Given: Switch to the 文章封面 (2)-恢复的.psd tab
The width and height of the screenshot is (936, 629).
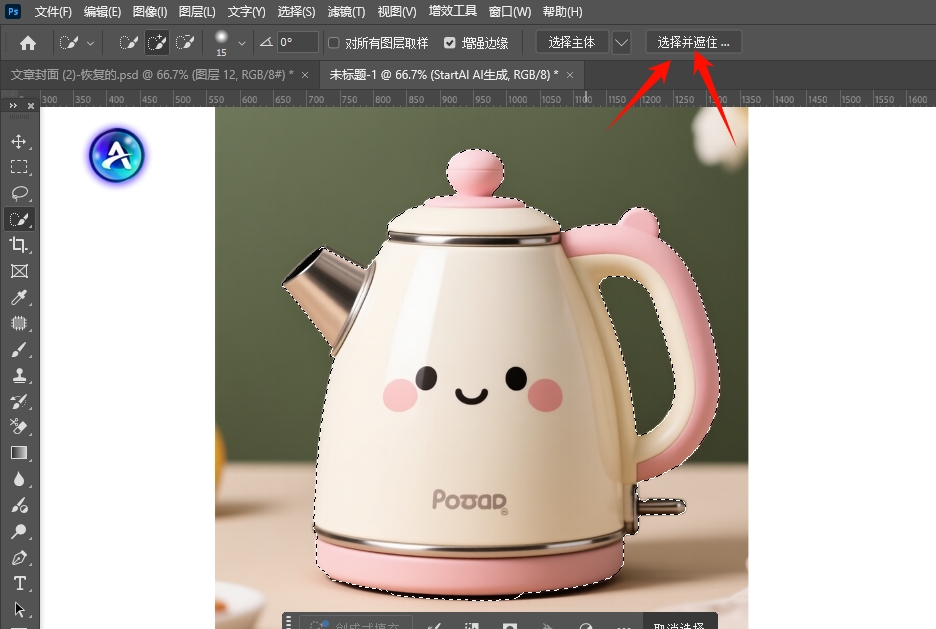Looking at the screenshot, I should [x=150, y=75].
